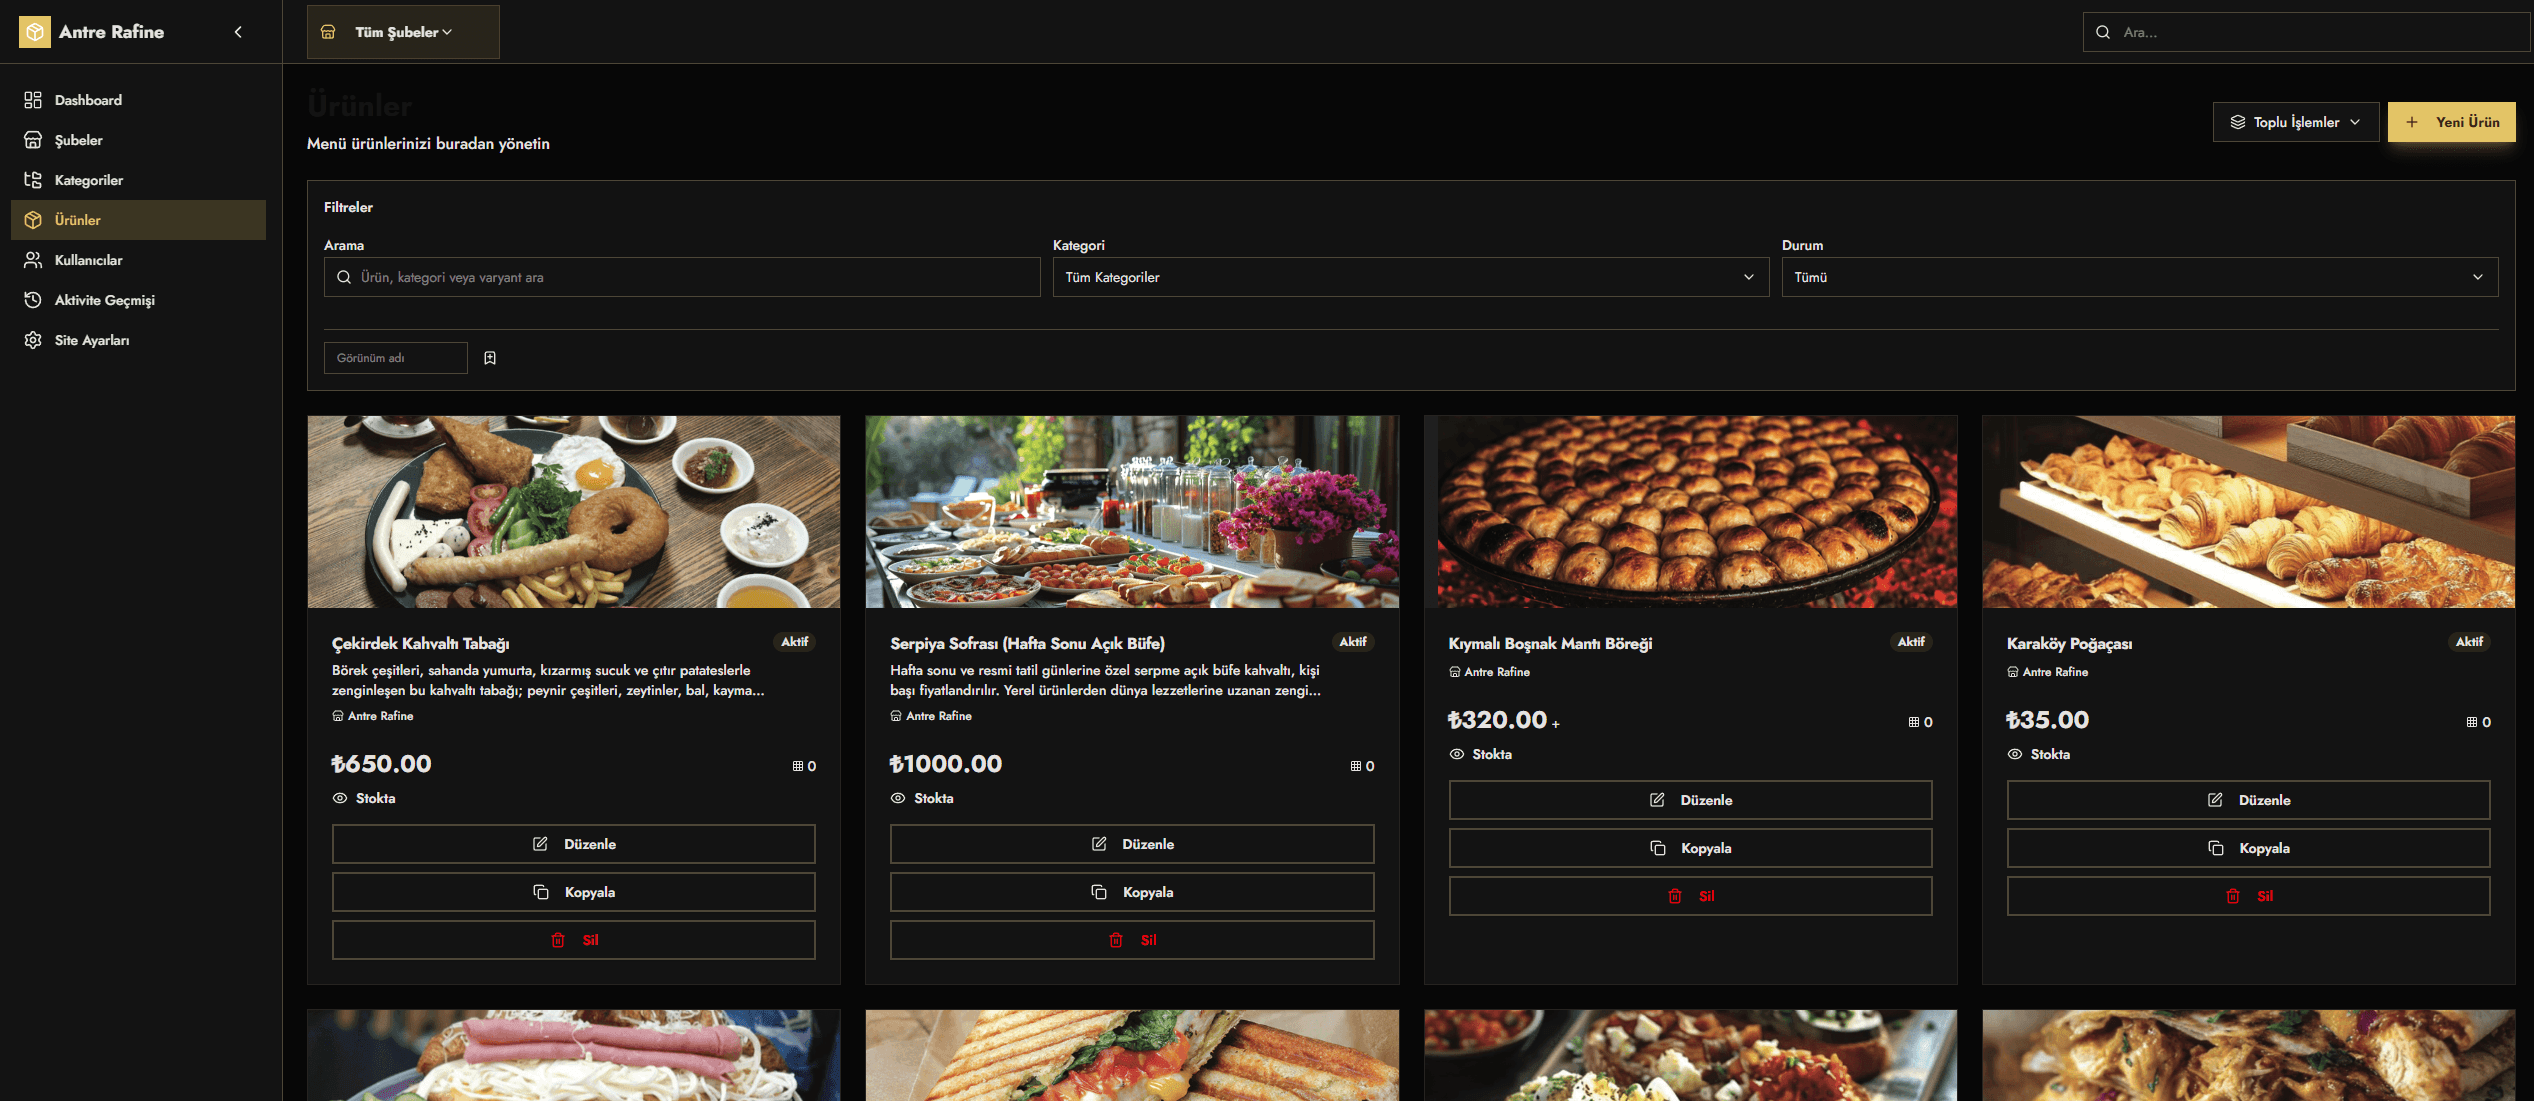This screenshot has height=1101, width=2534.
Task: Open Site Ayarları settings page
Action: point(138,340)
